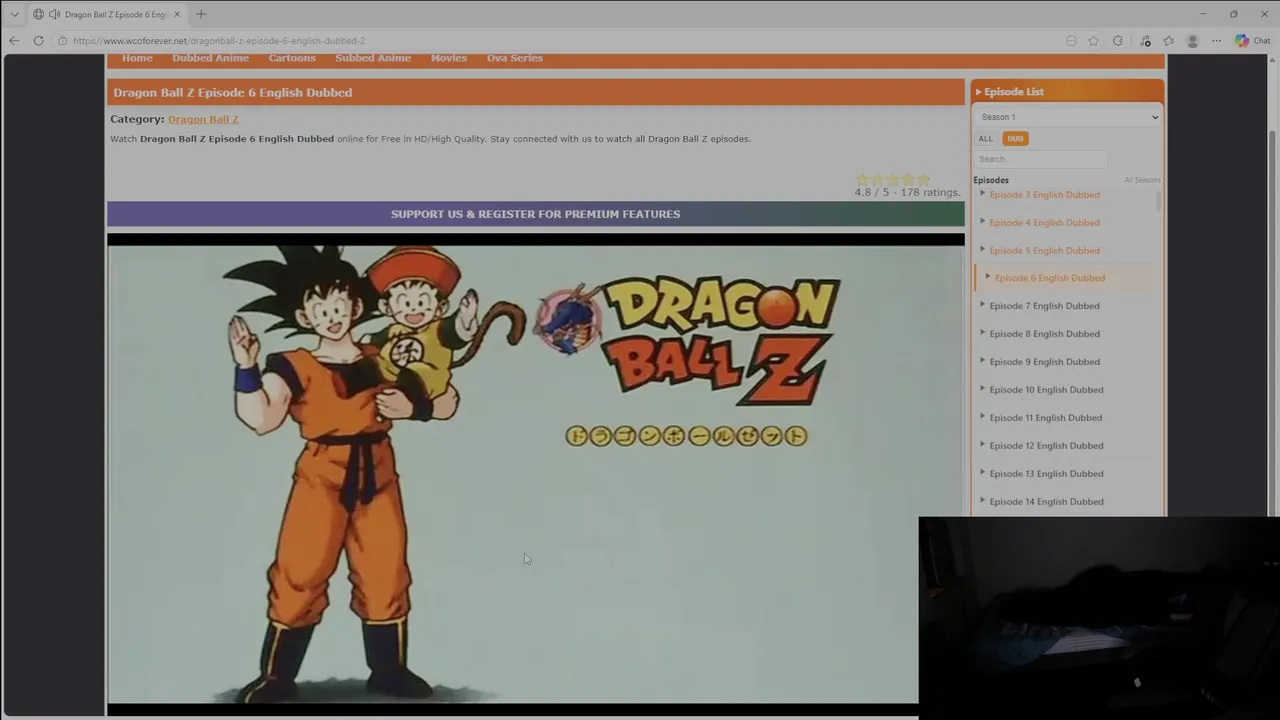View site information icon beside the URL
Viewport: 1280px width, 720px height.
(62, 41)
